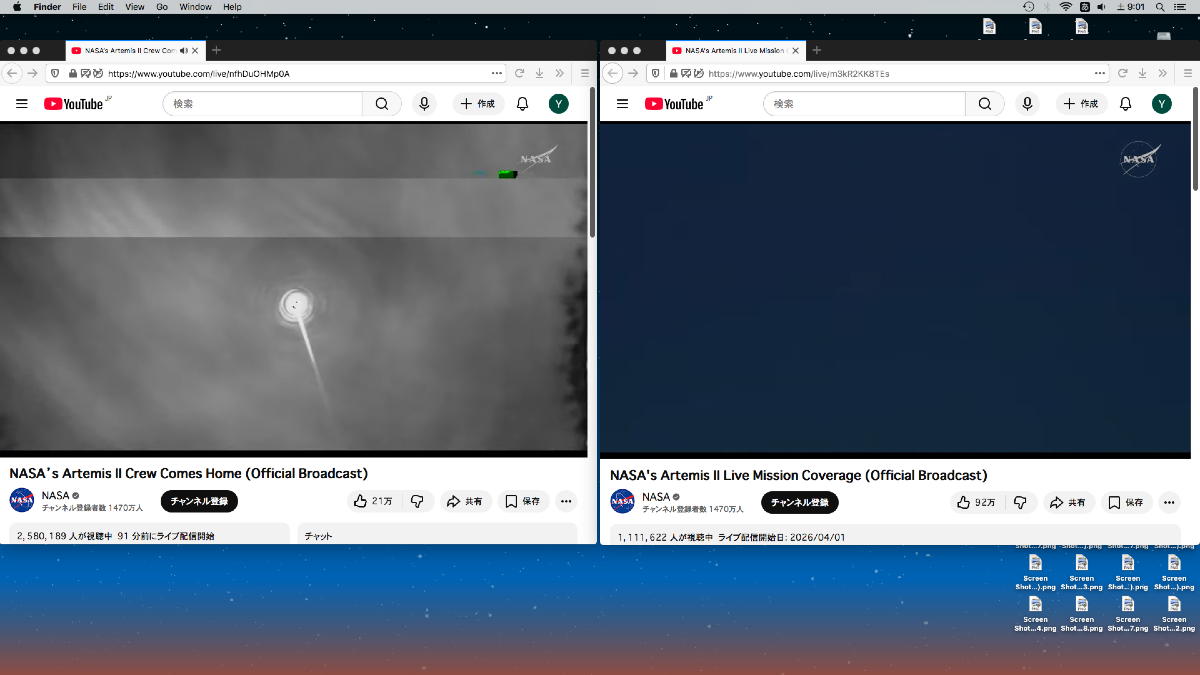
Task: Open more actions (…) under Crew Comes Home video
Action: 566,501
